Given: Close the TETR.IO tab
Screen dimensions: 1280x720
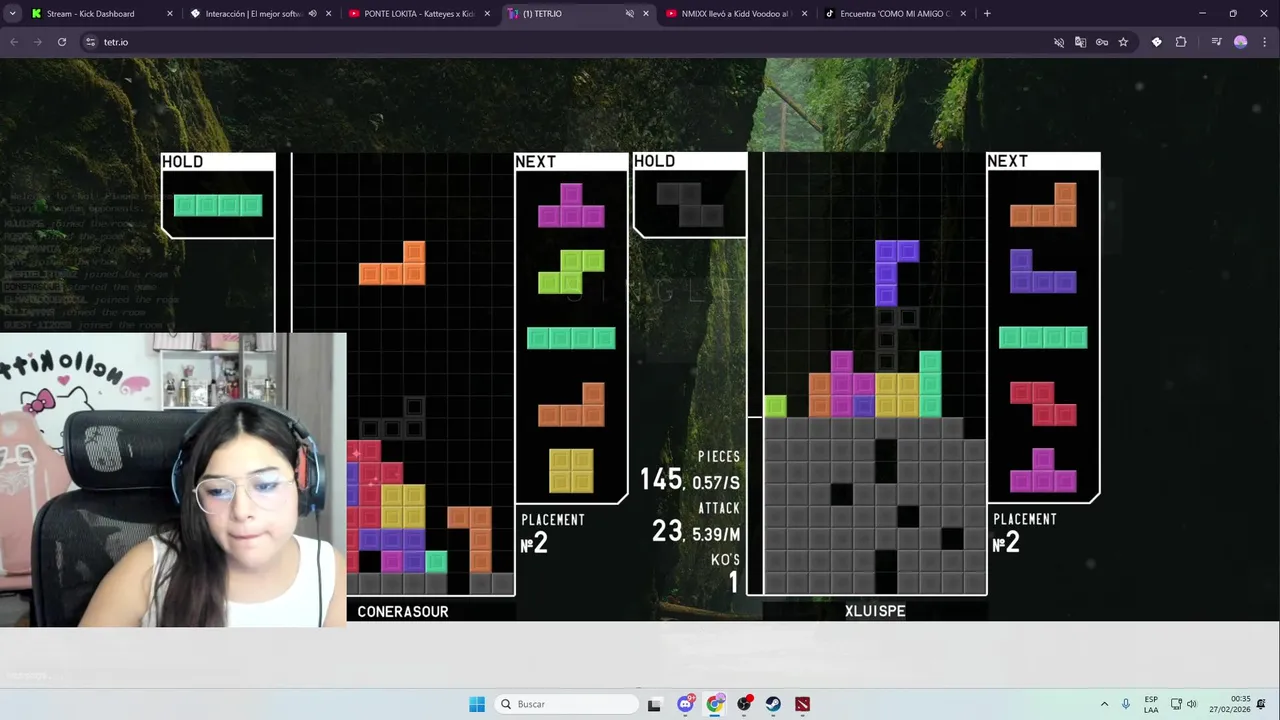Looking at the screenshot, I should pos(645,14).
